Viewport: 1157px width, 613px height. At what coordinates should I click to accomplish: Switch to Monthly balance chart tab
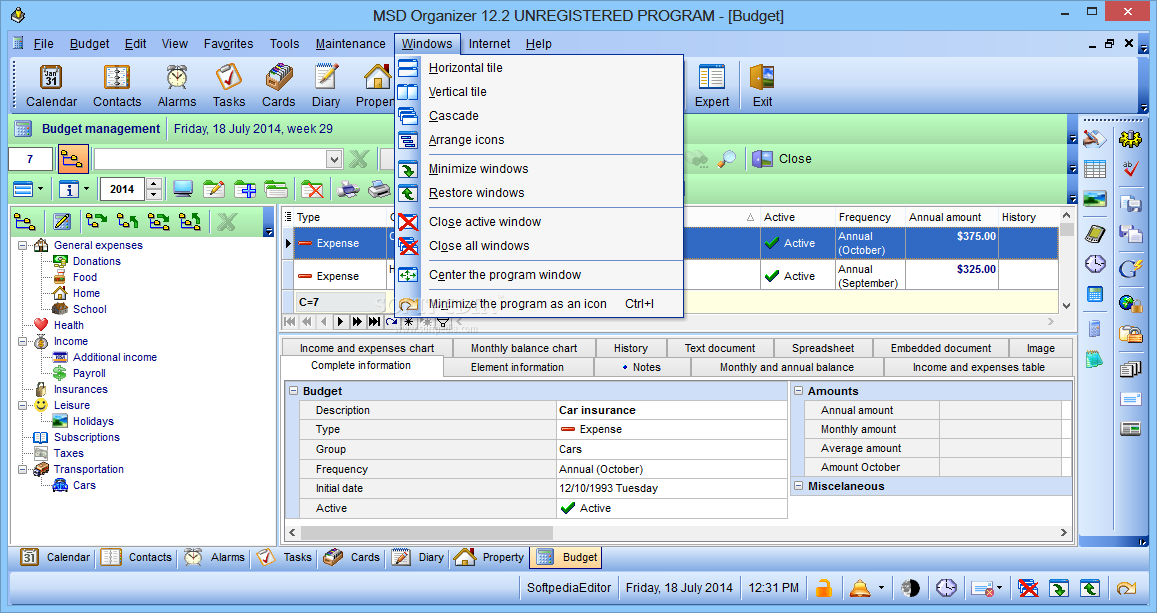(524, 348)
